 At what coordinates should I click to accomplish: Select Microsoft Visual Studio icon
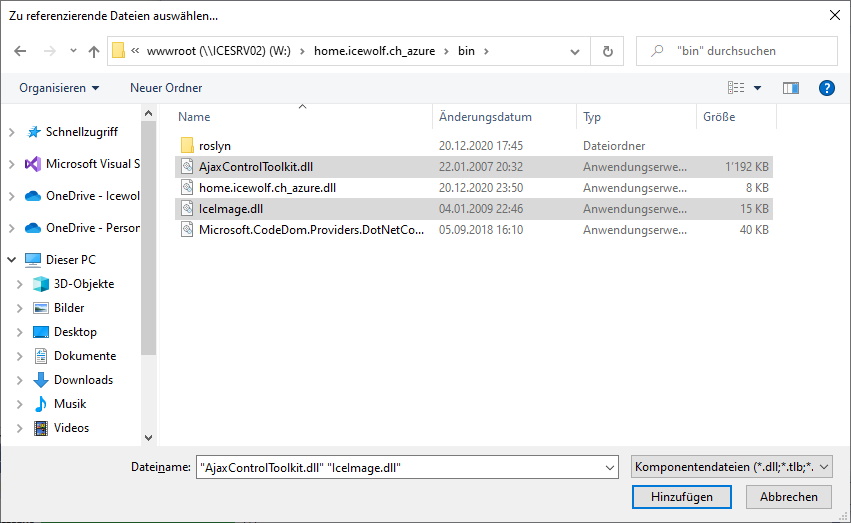point(33,164)
